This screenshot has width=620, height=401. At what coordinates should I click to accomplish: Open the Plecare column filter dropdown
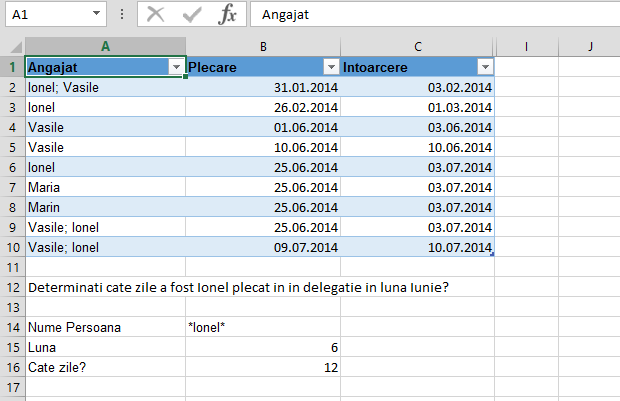click(331, 67)
